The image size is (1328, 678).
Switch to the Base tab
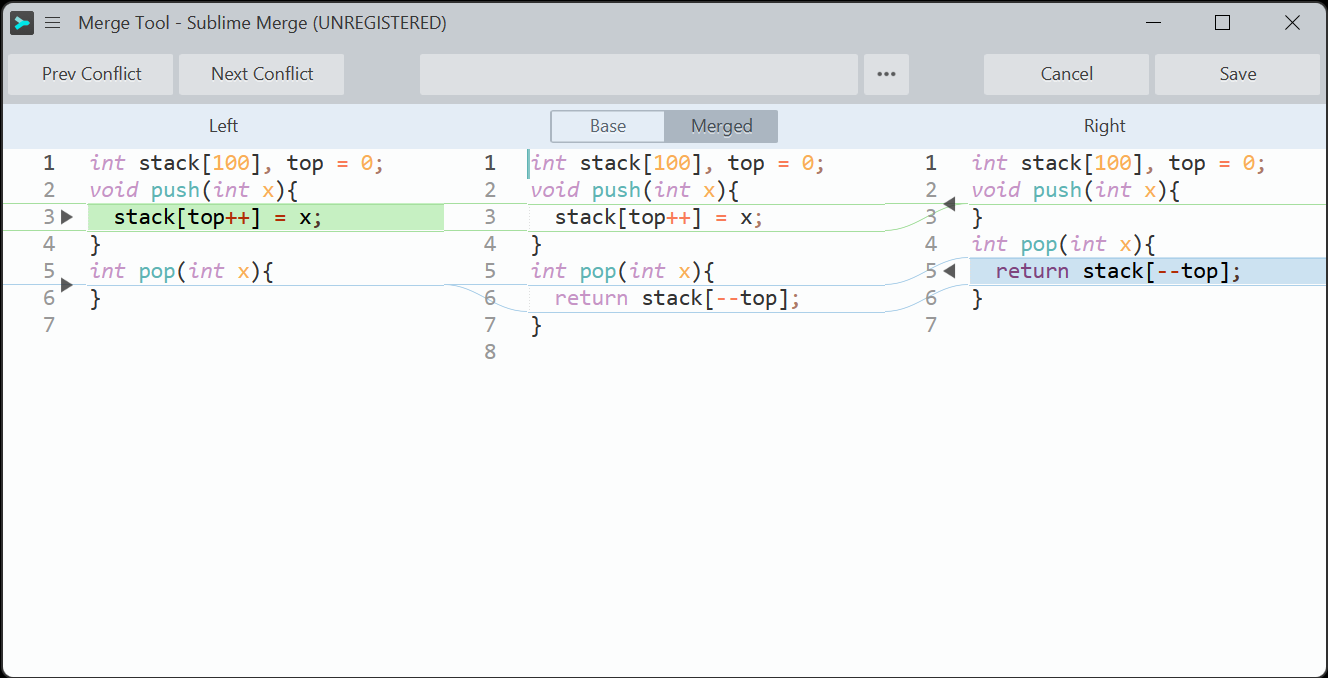pyautogui.click(x=607, y=126)
